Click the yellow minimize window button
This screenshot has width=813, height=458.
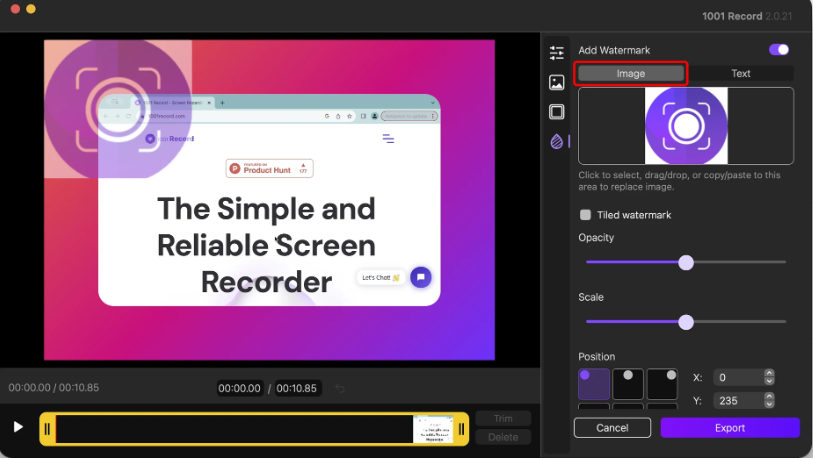pos(31,8)
